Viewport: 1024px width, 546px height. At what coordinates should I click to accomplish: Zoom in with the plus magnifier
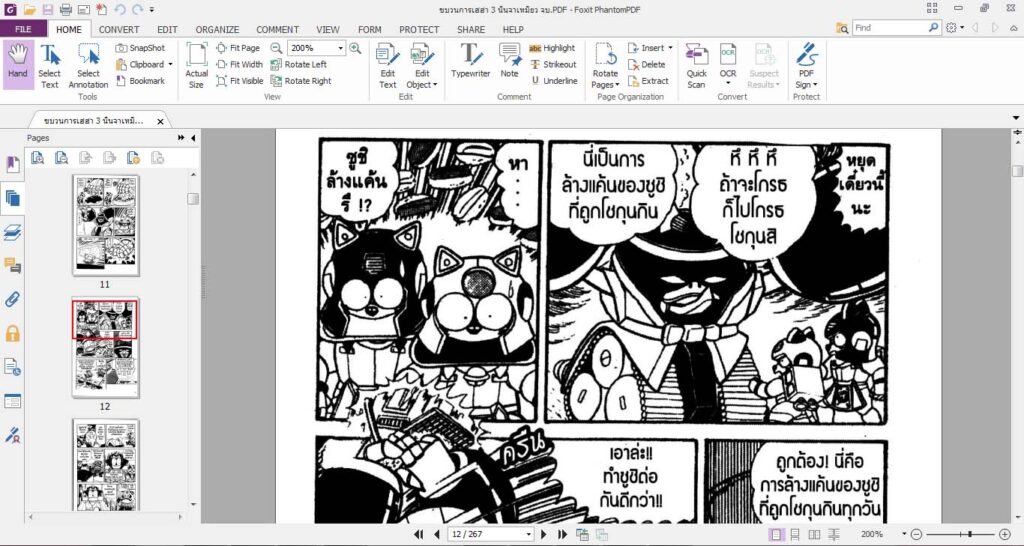[x=355, y=48]
